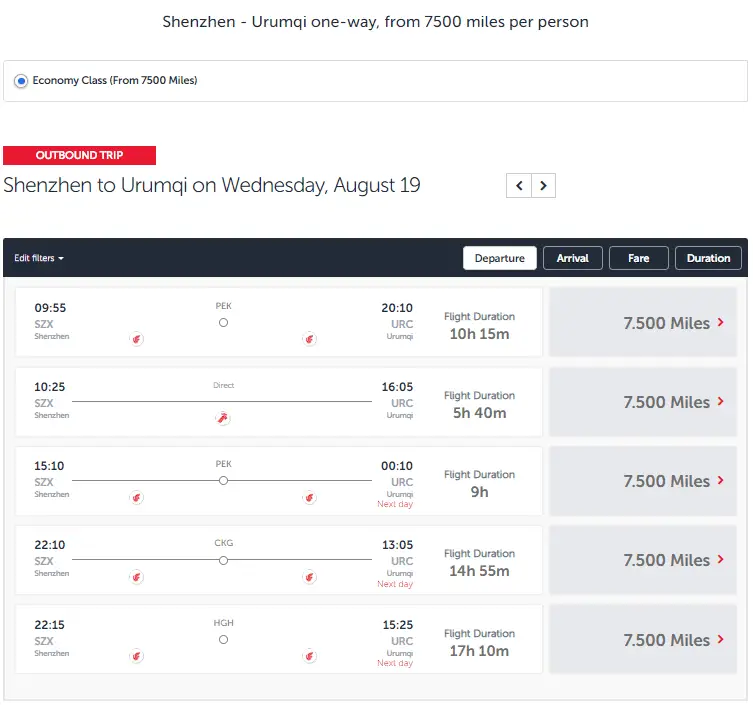Click the 15:25 arrival time
Screen dimensions: 753x706
[397, 625]
